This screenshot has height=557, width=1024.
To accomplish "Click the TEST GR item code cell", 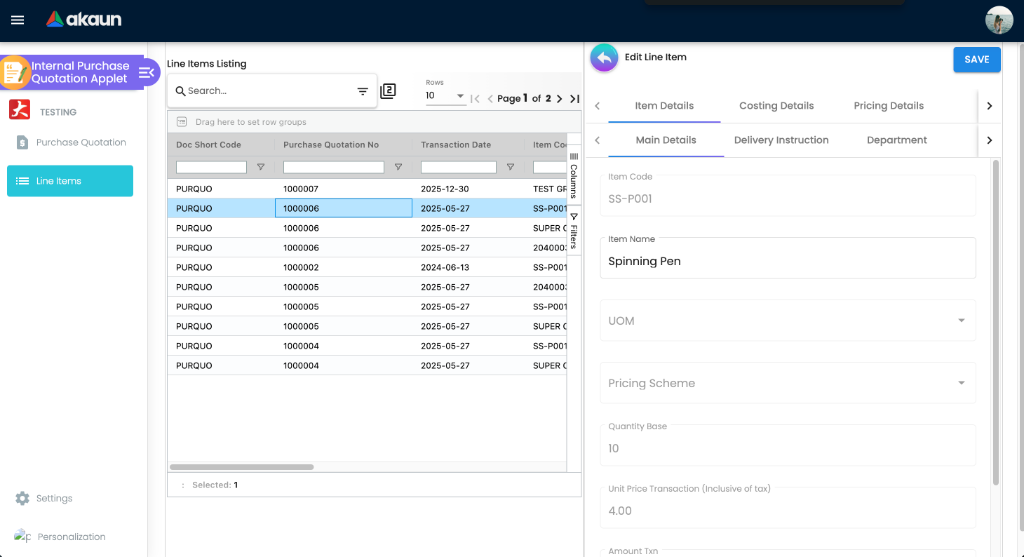I will (x=546, y=189).
